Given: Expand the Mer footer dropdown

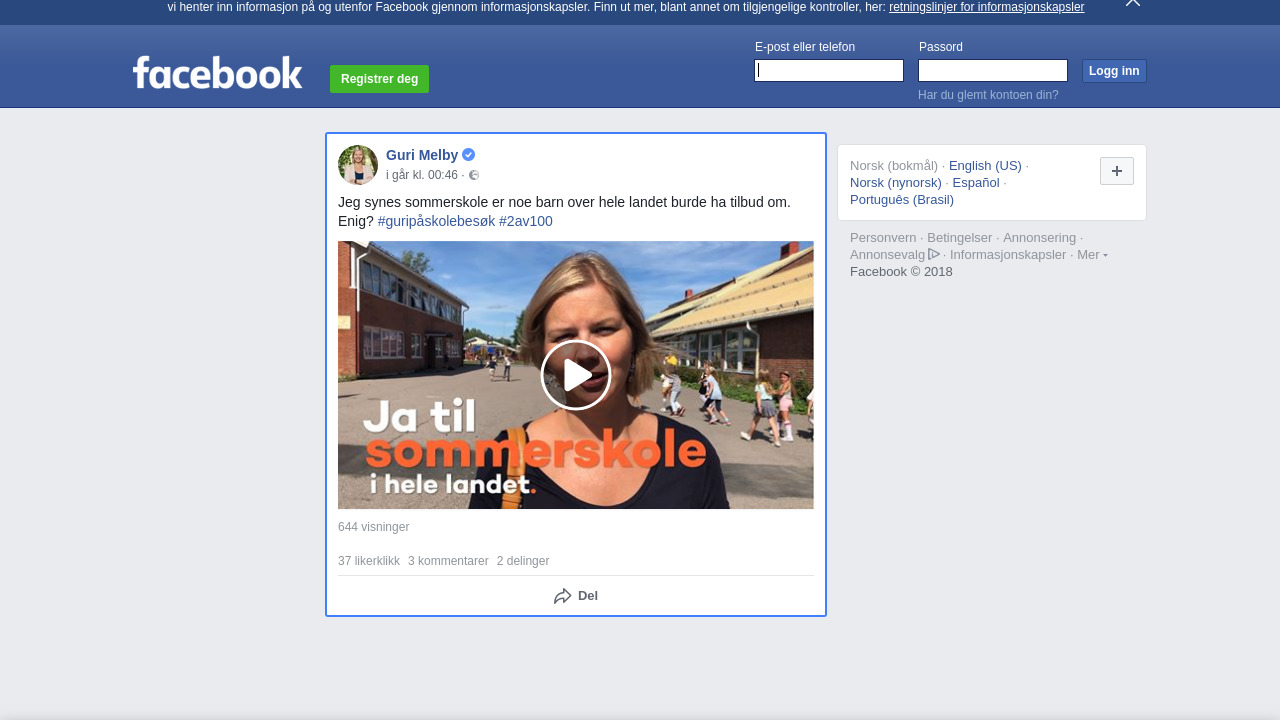Looking at the screenshot, I should tap(1092, 255).
